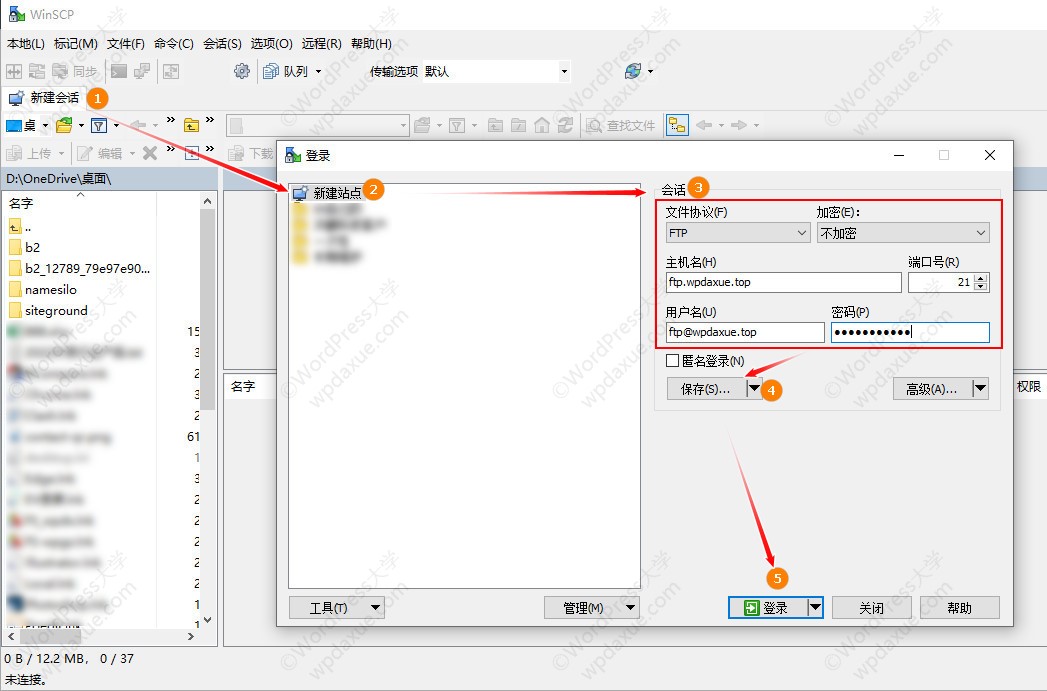Expand the 高级 button dropdown arrow
The image size is (1047, 691).
click(x=980, y=388)
